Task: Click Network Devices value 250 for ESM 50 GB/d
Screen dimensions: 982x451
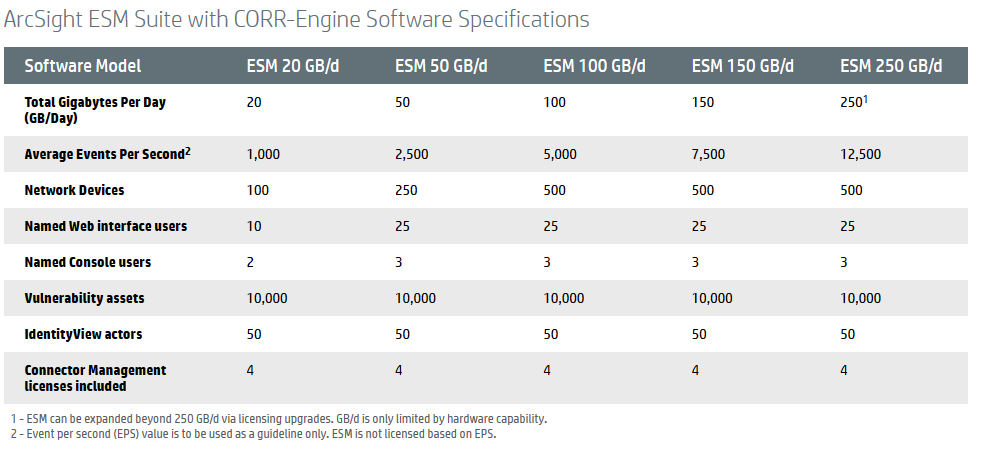Action: coord(406,190)
